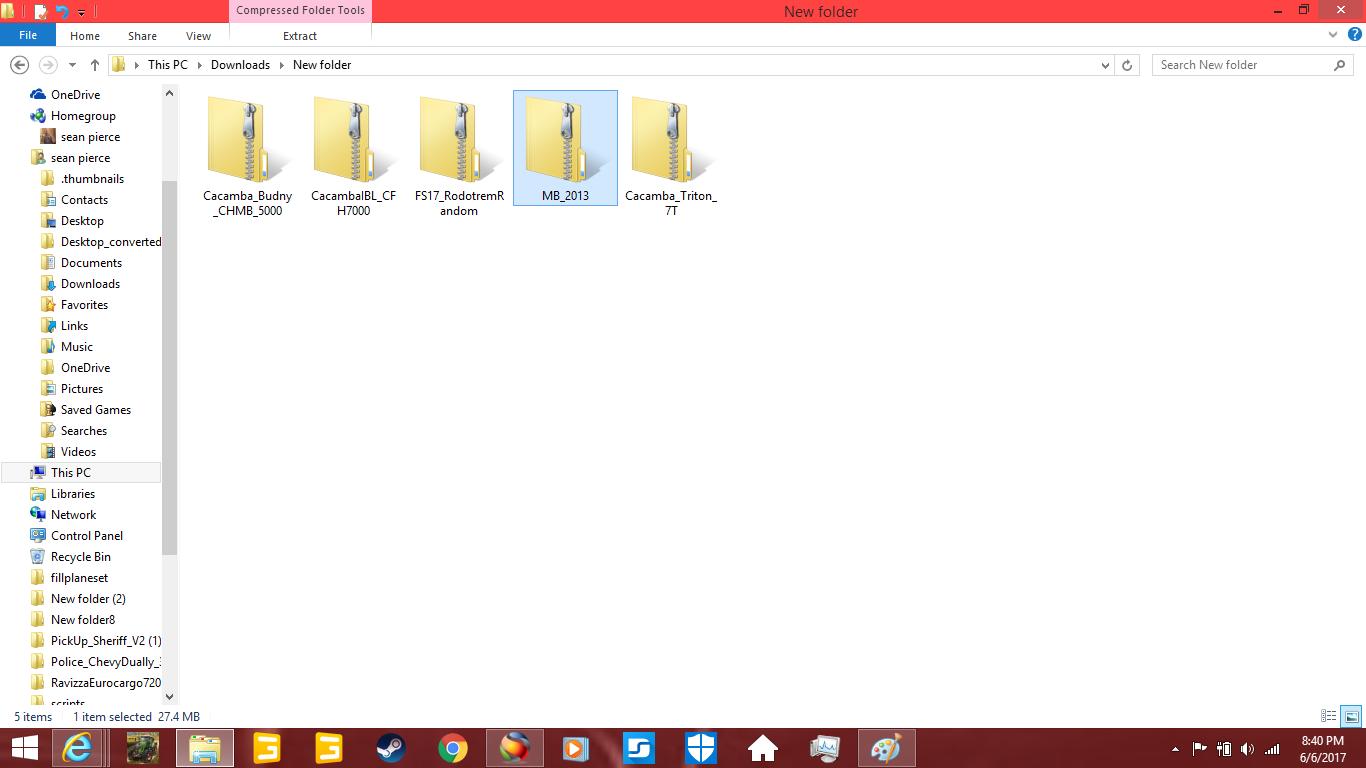Screen dimensions: 1366x768
Task: Switch to details view layout
Action: pyautogui.click(x=1329, y=716)
